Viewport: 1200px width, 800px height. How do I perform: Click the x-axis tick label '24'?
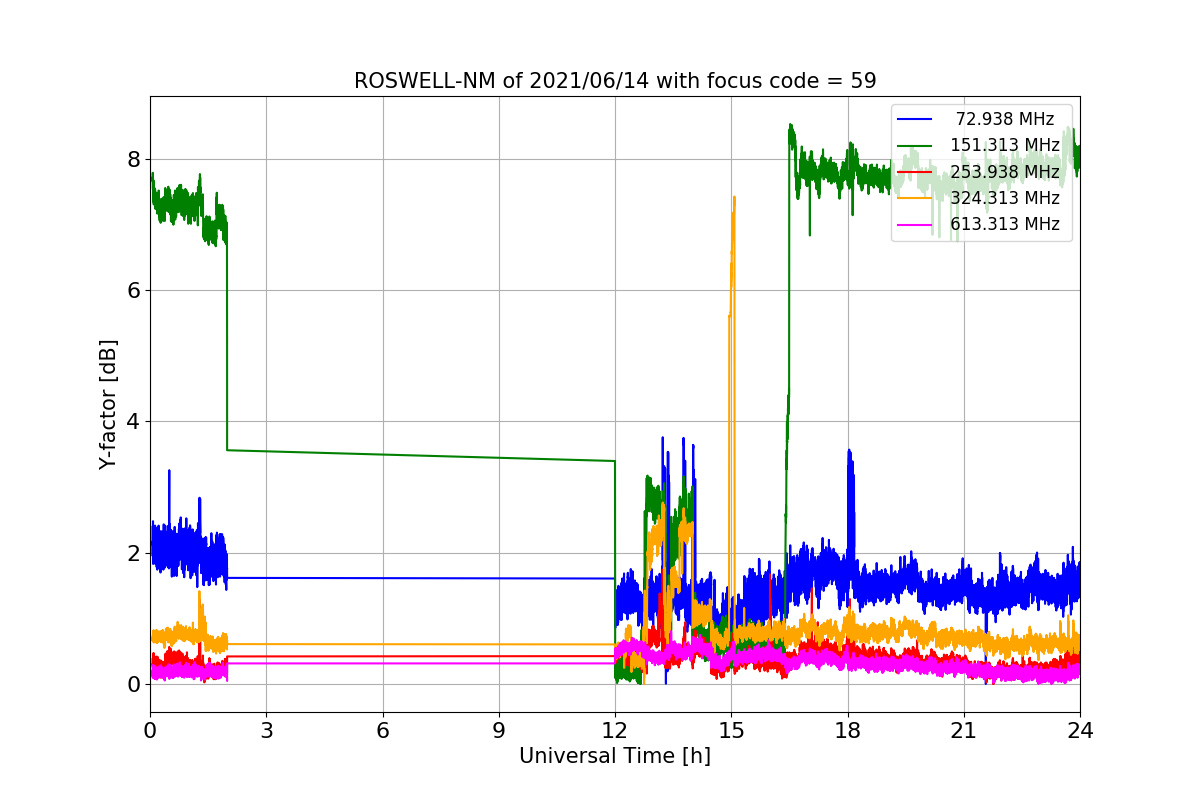pos(1080,731)
